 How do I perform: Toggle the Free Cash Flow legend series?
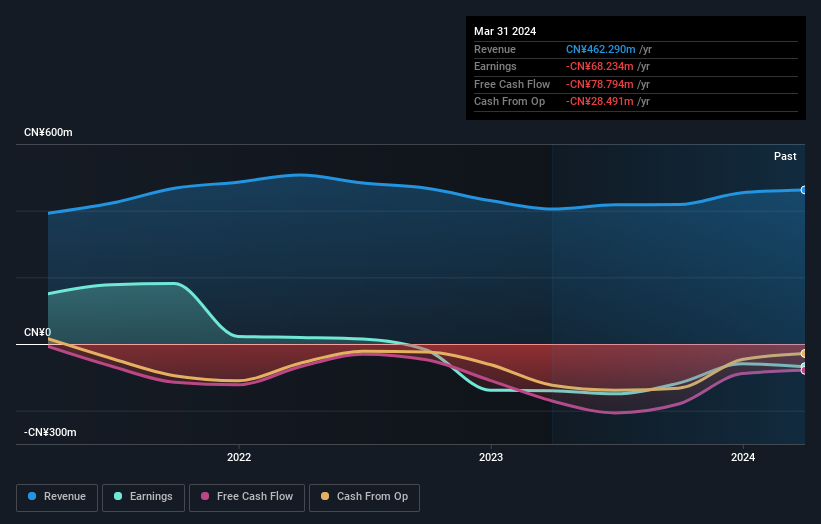click(247, 497)
